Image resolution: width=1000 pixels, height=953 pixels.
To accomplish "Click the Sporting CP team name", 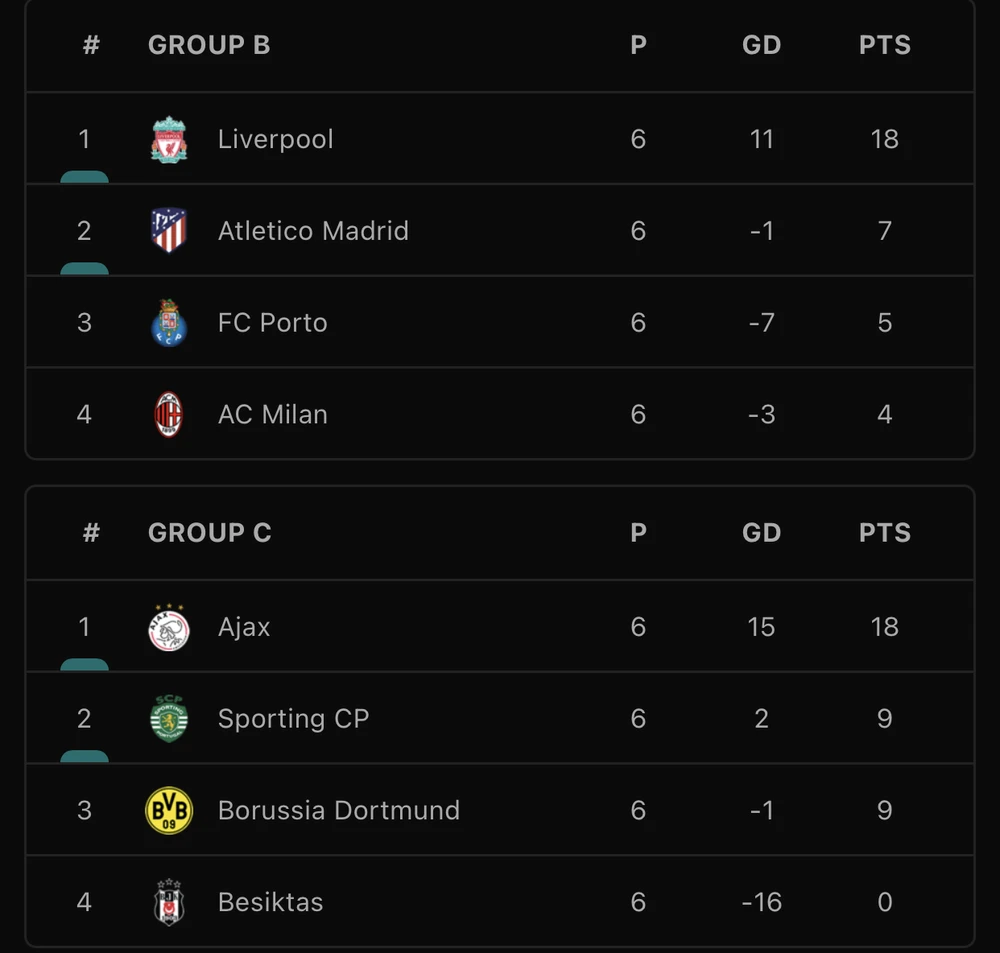I will tap(293, 719).
